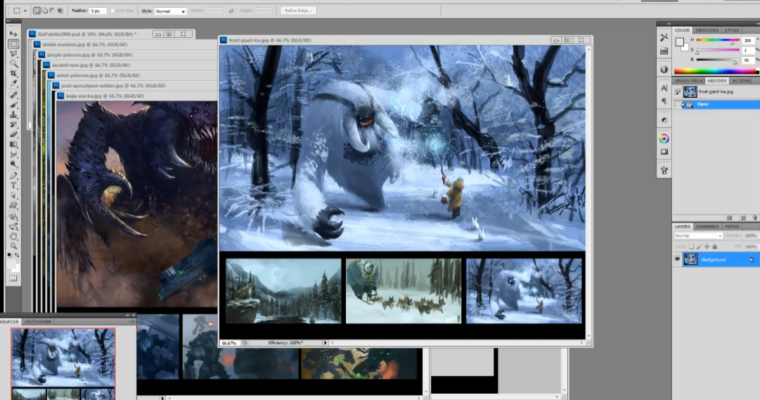Select the Clone Stamp tool
Viewport: 760px width, 400px height.
coord(14,115)
